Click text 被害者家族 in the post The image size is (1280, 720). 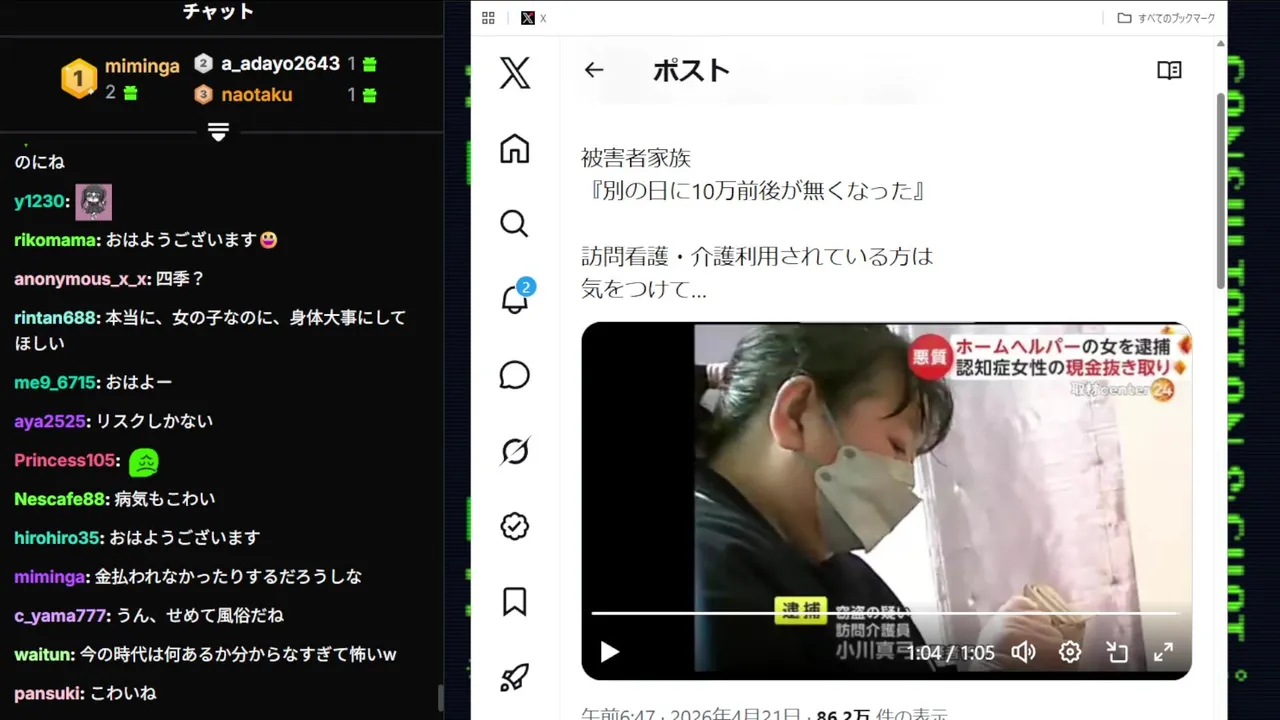pyautogui.click(x=636, y=158)
